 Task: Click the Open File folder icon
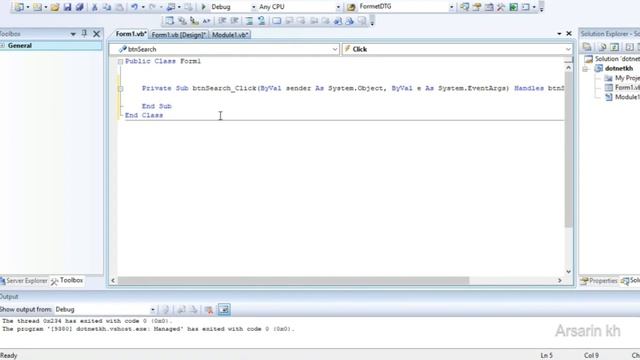55,7
